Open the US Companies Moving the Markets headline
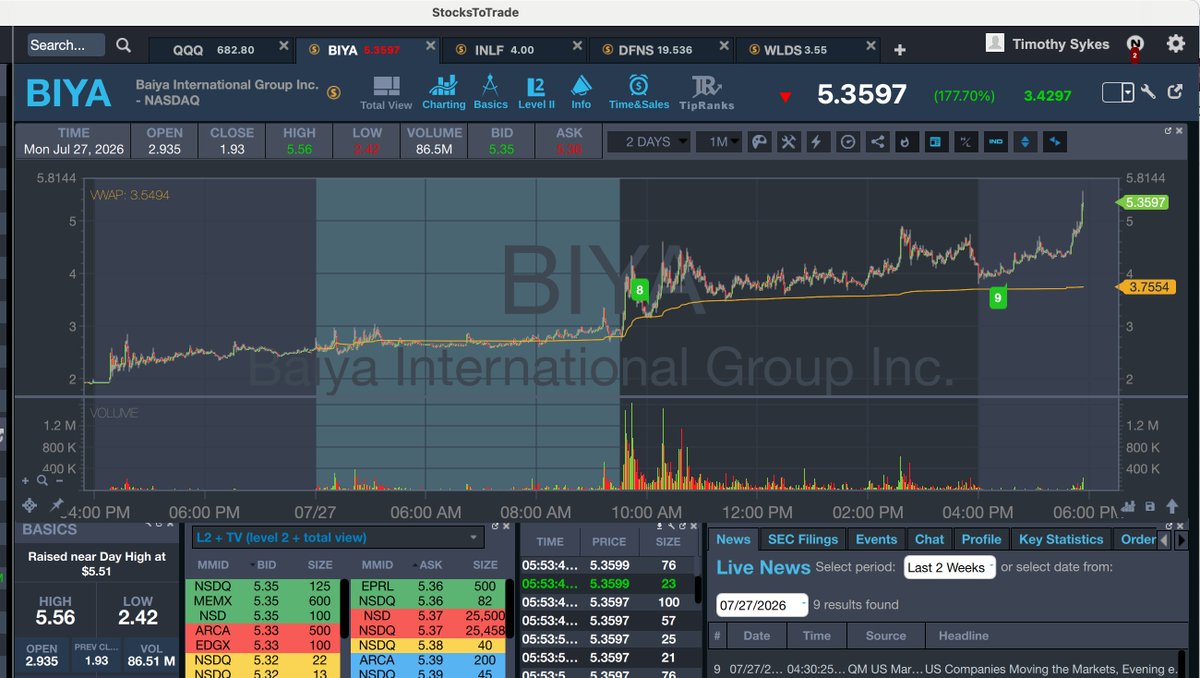Viewport: 1200px width, 678px height. (1051, 669)
